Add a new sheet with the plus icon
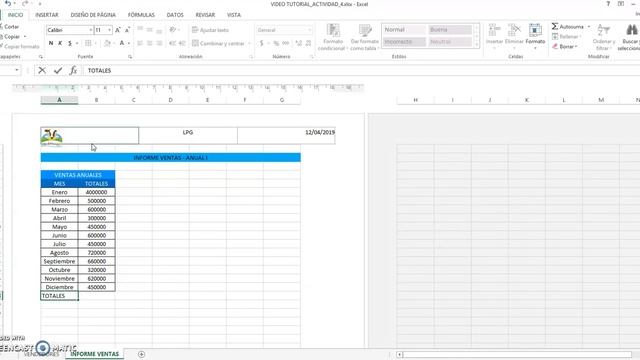This screenshot has height=360, width=640. (141, 354)
